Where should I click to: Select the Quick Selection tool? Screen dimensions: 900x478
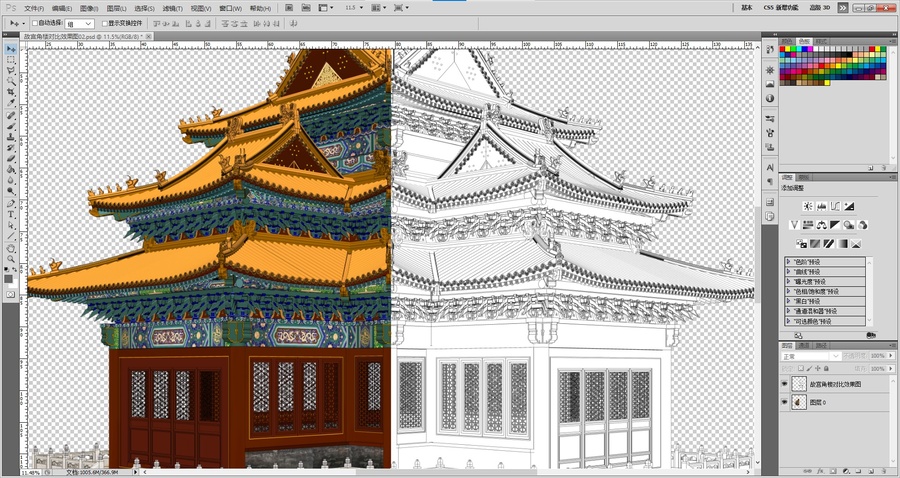pyautogui.click(x=11, y=81)
